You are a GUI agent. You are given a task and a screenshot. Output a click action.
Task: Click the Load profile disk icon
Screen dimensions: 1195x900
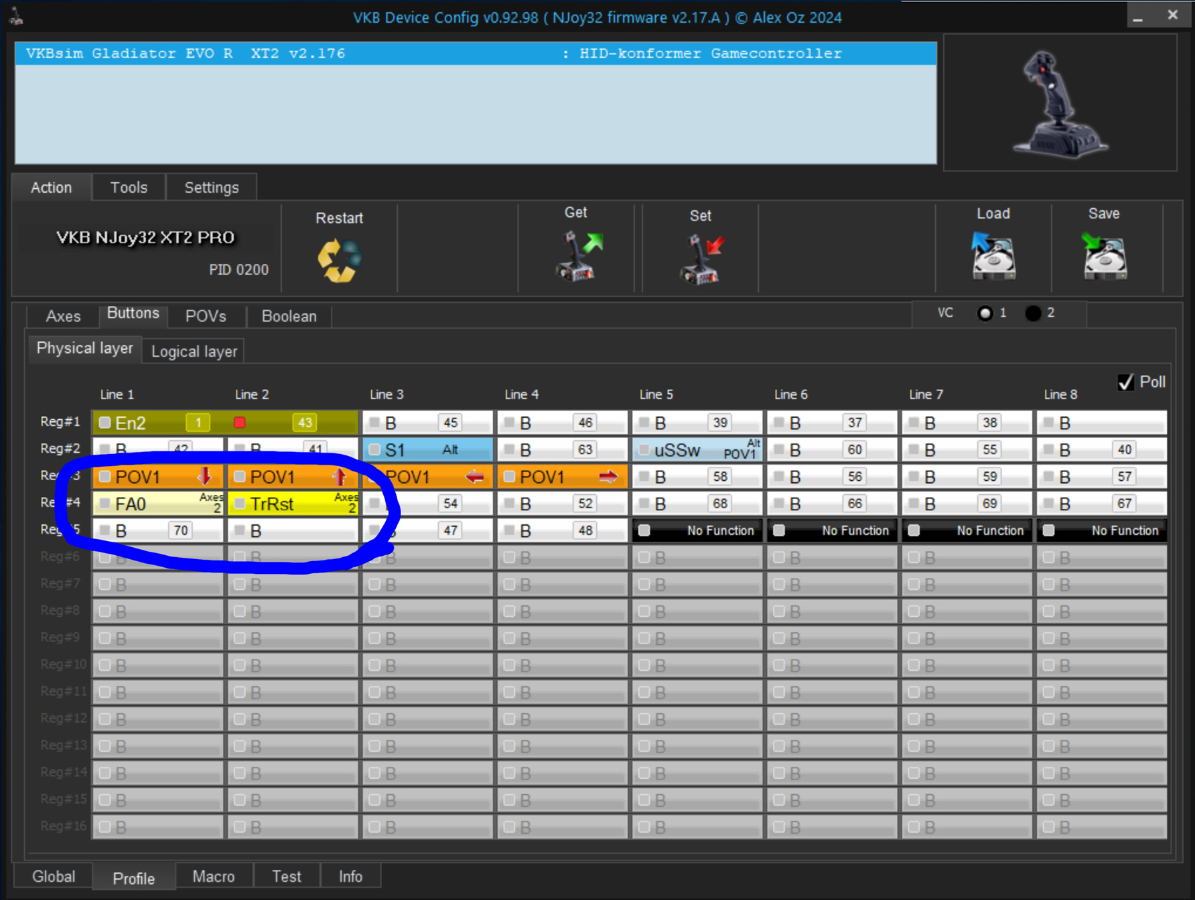[x=993, y=256]
